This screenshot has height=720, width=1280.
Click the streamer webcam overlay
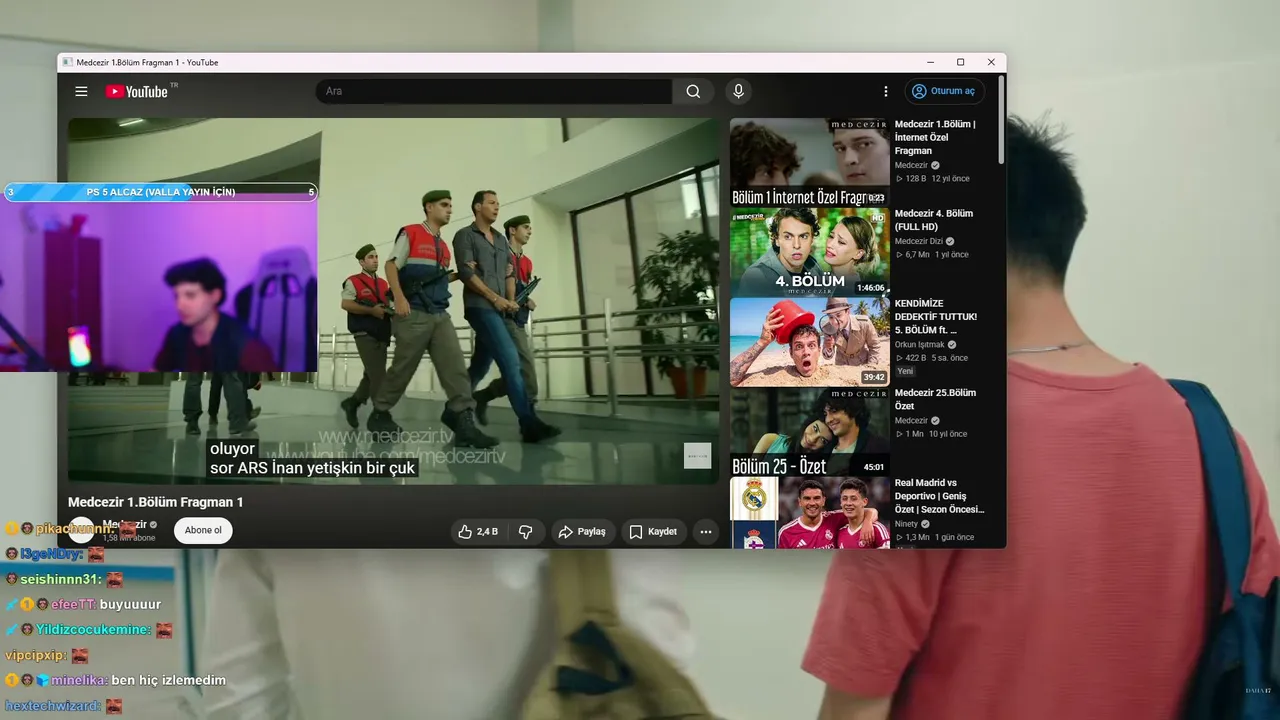click(159, 286)
